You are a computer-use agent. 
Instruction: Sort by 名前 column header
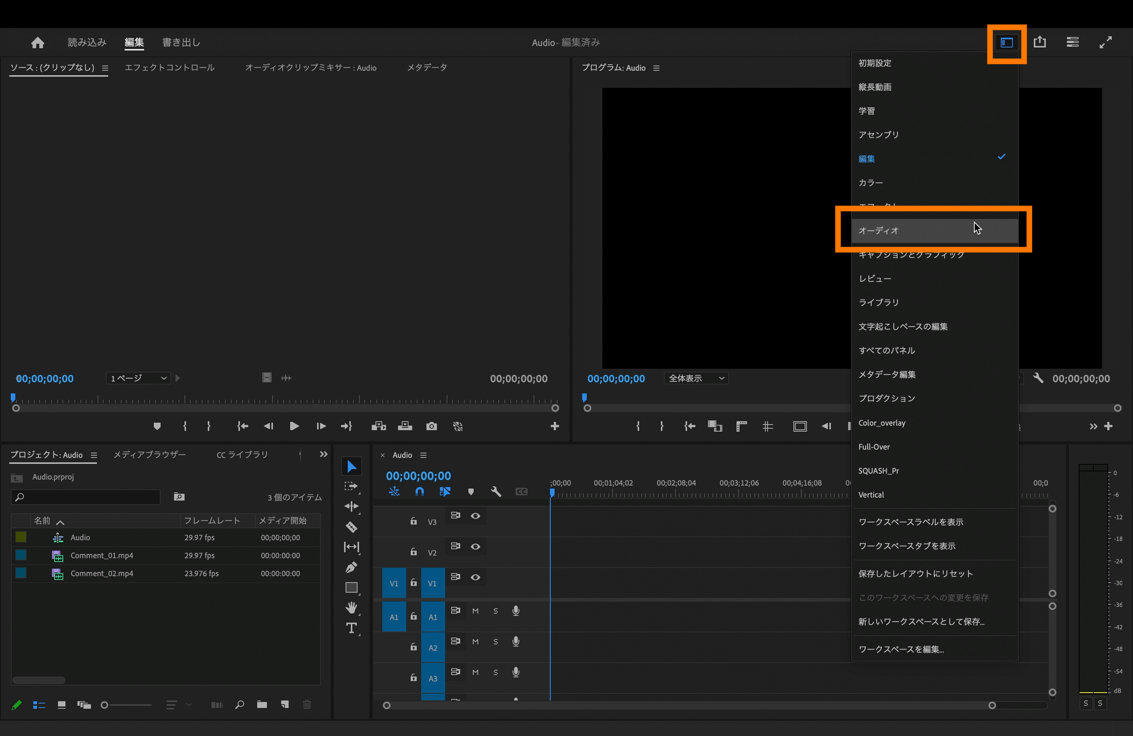click(43, 521)
